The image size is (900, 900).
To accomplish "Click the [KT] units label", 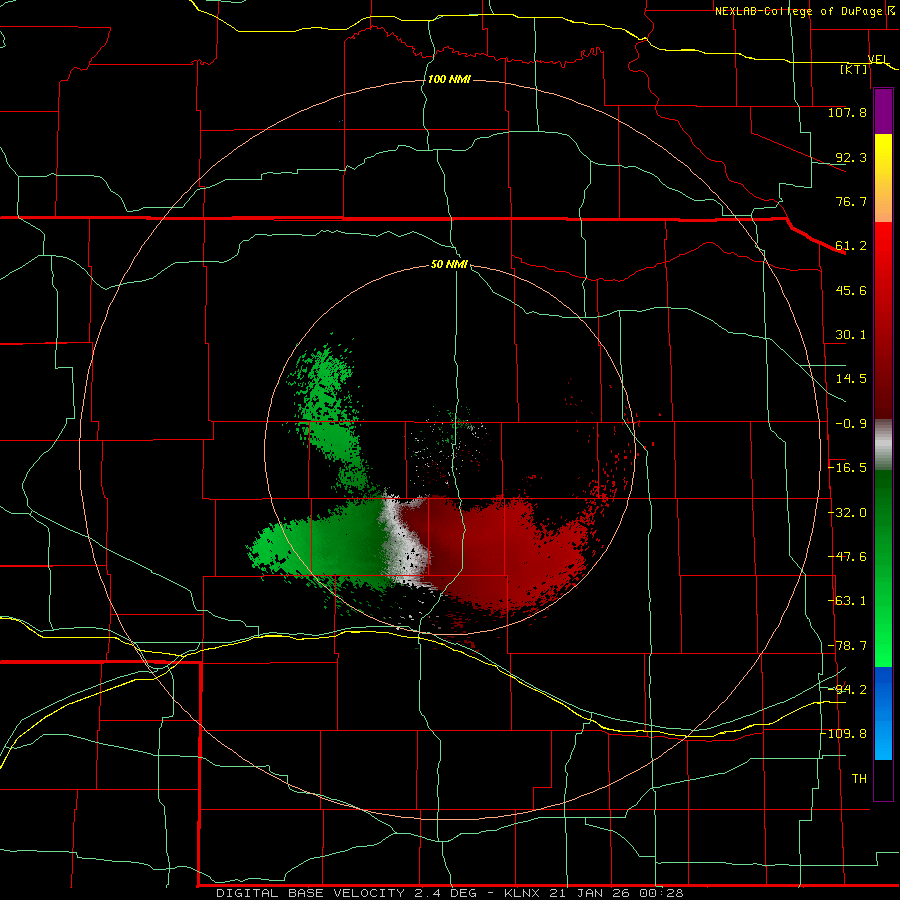I will coord(854,69).
